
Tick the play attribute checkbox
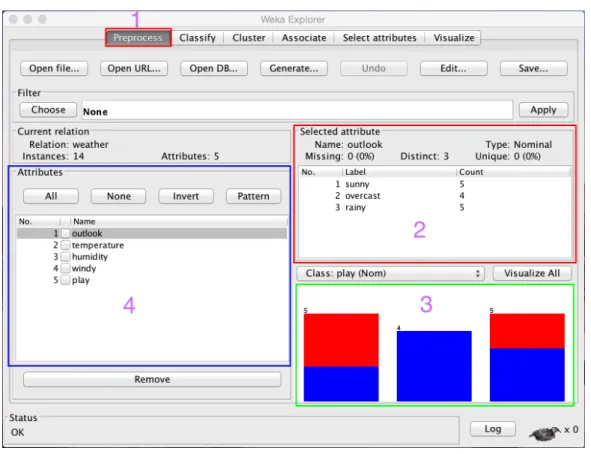(66, 280)
